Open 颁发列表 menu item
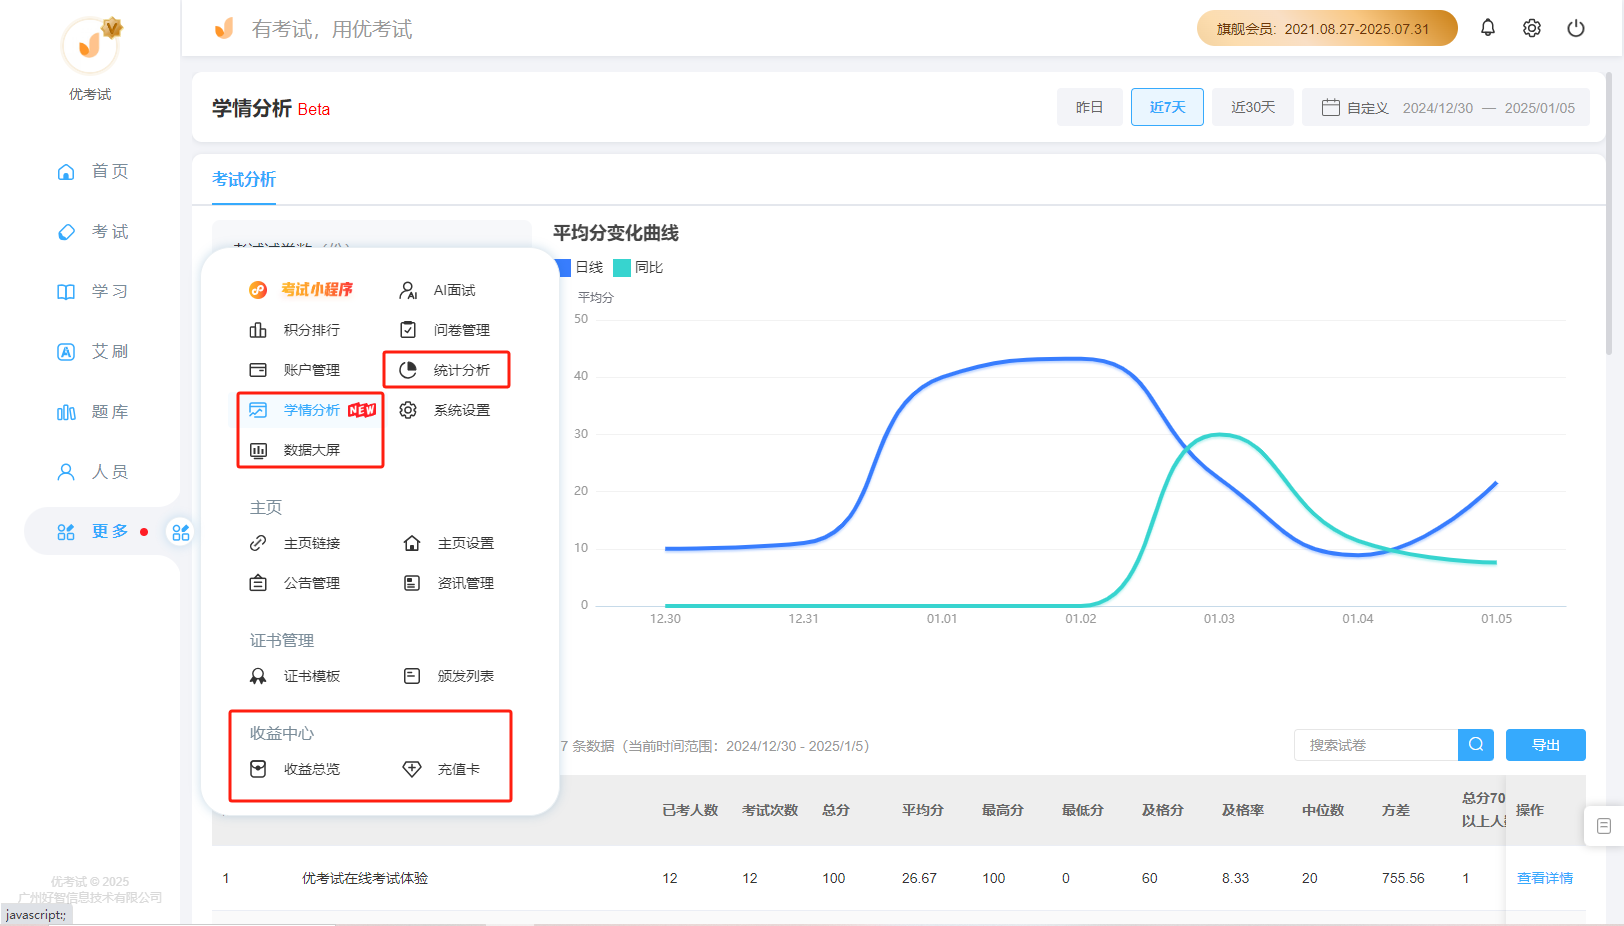1624x926 pixels. click(448, 676)
